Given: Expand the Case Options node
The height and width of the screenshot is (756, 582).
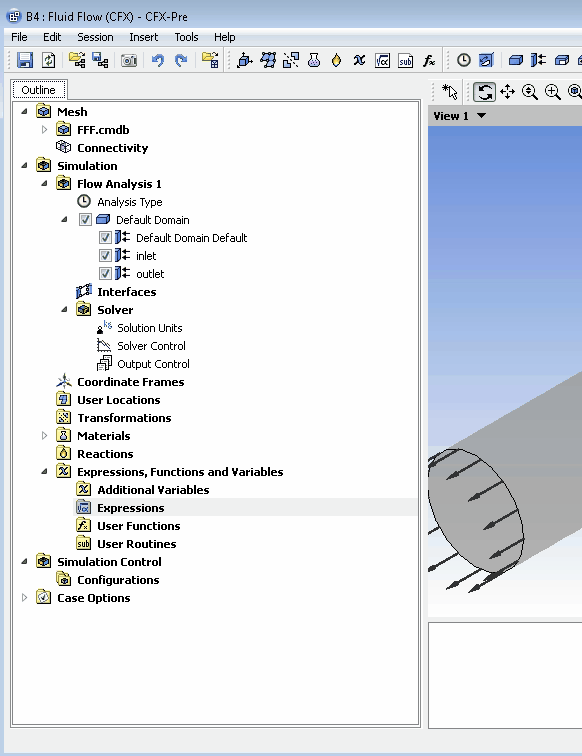Looking at the screenshot, I should (24, 598).
